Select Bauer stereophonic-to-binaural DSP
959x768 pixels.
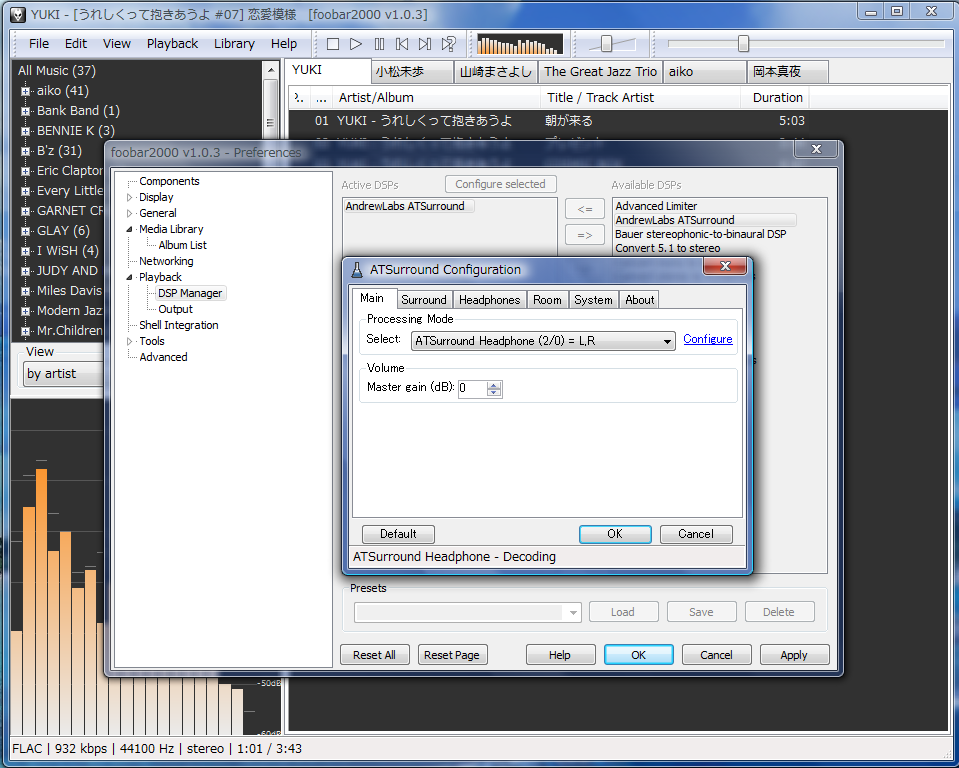click(x=701, y=234)
